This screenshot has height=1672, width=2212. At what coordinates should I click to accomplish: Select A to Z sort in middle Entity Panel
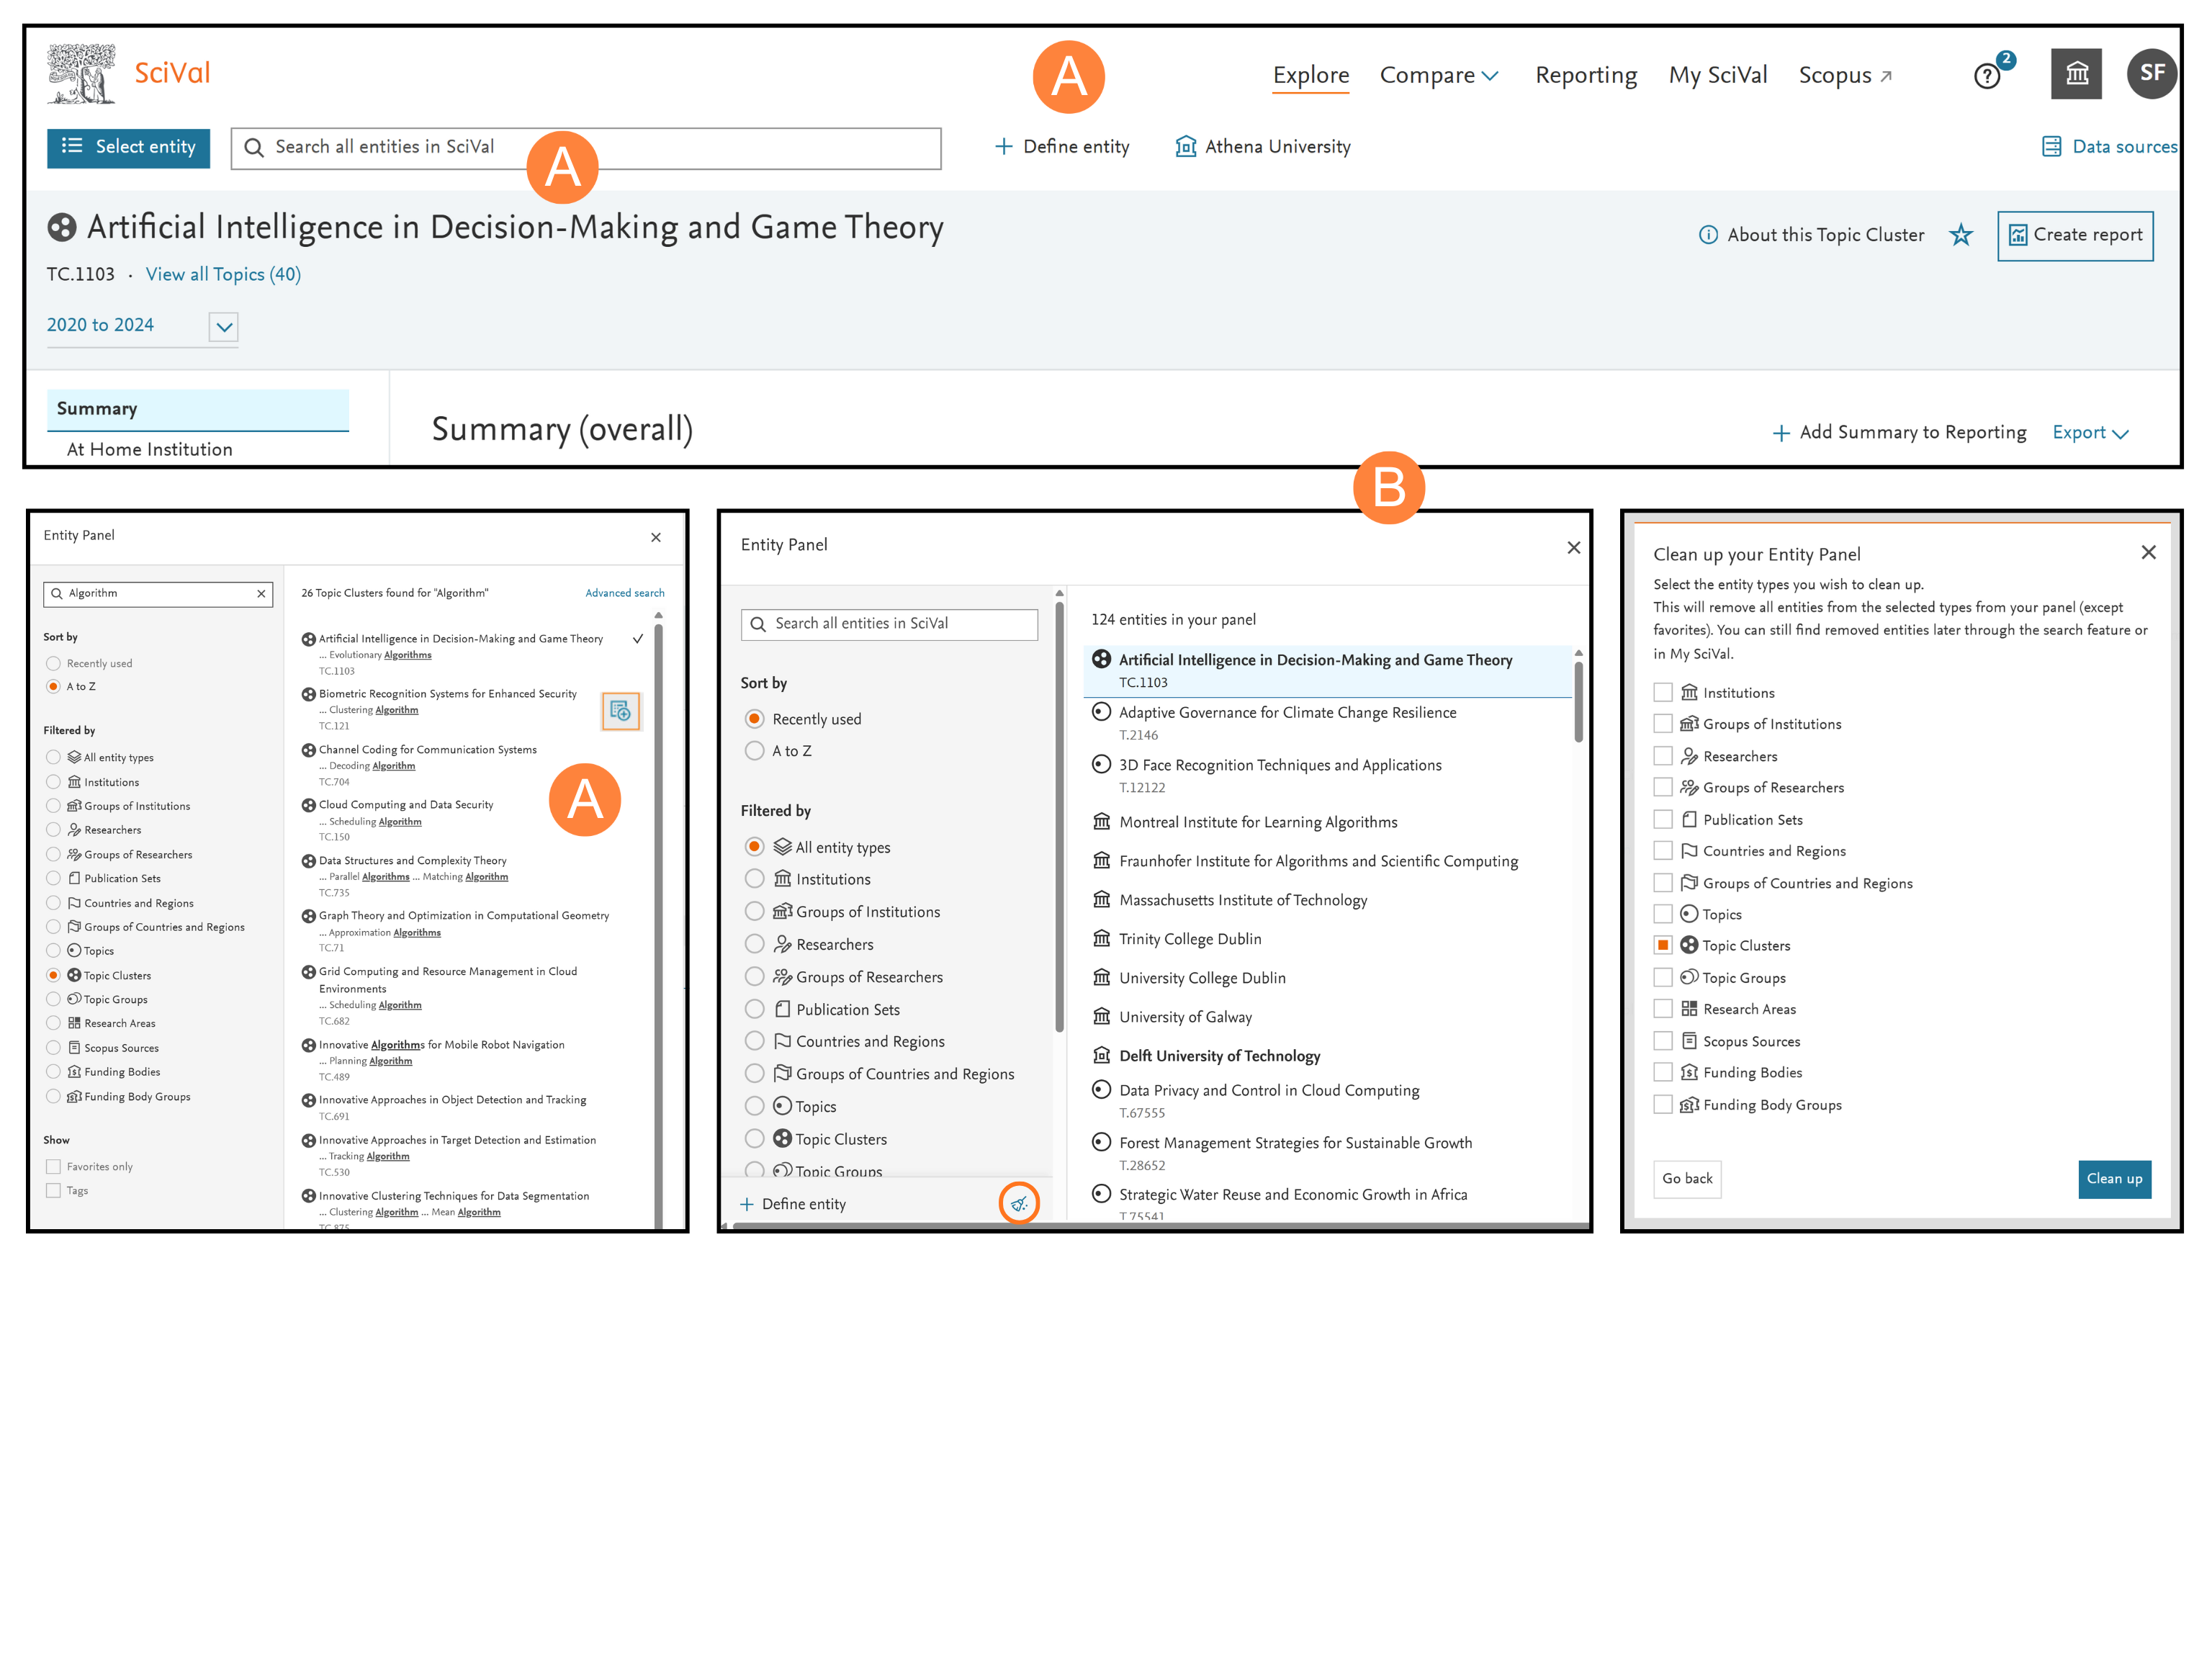click(754, 751)
